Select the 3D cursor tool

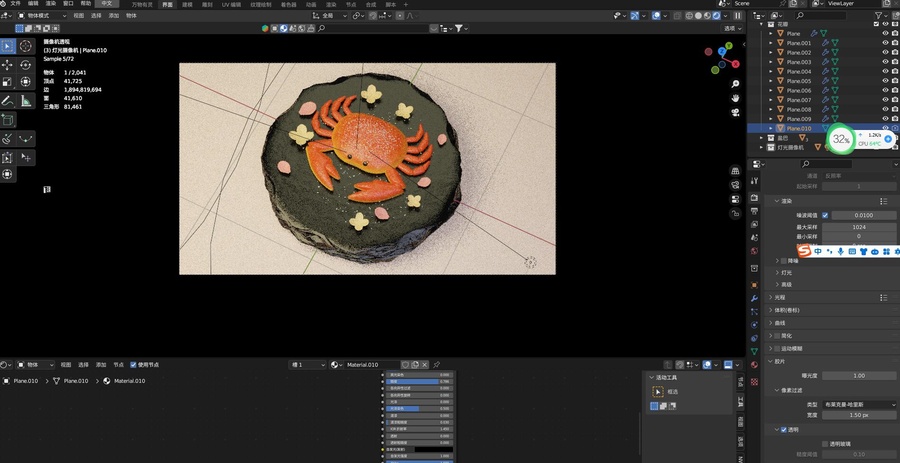point(25,46)
